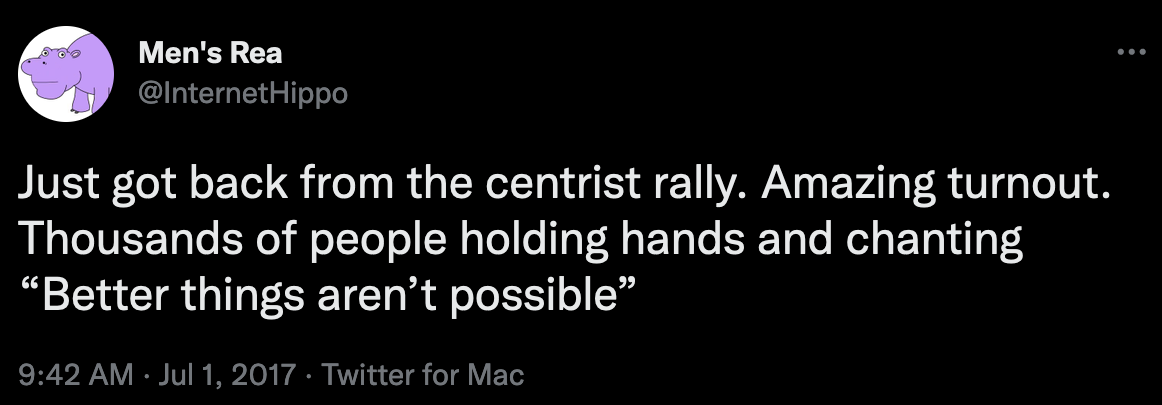Click the Jul 1, 2017 date
The image size is (1162, 405).
[223, 375]
